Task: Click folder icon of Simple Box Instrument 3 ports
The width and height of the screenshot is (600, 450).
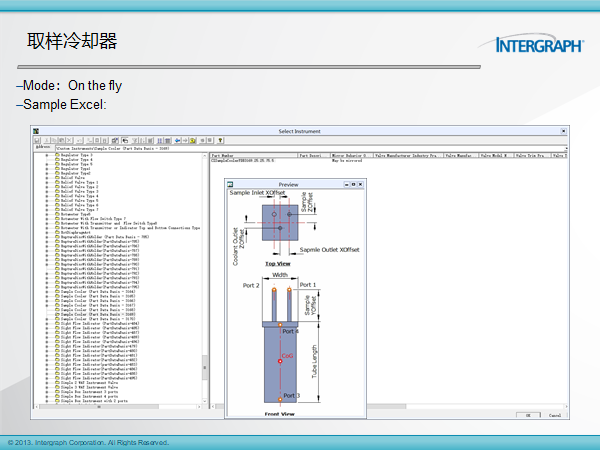Action: [x=57, y=392]
